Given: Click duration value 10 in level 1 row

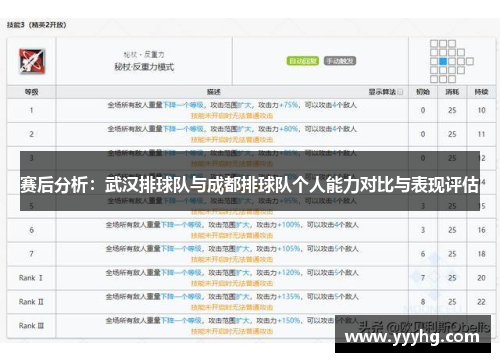Looking at the screenshot, I should tap(481, 110).
